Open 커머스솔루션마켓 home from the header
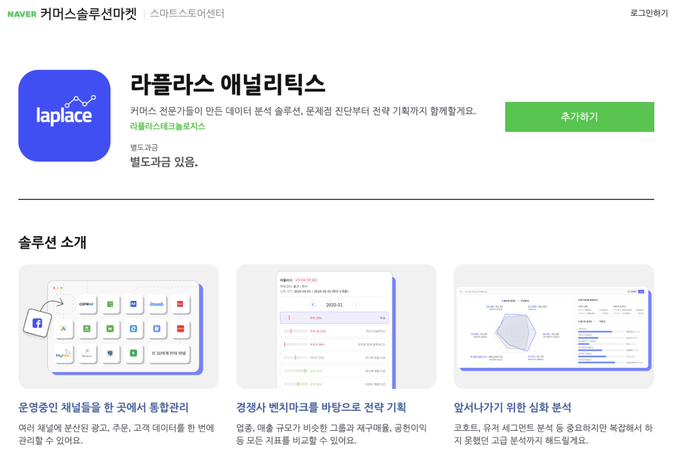Screen dimensions: 680x464 point(88,14)
